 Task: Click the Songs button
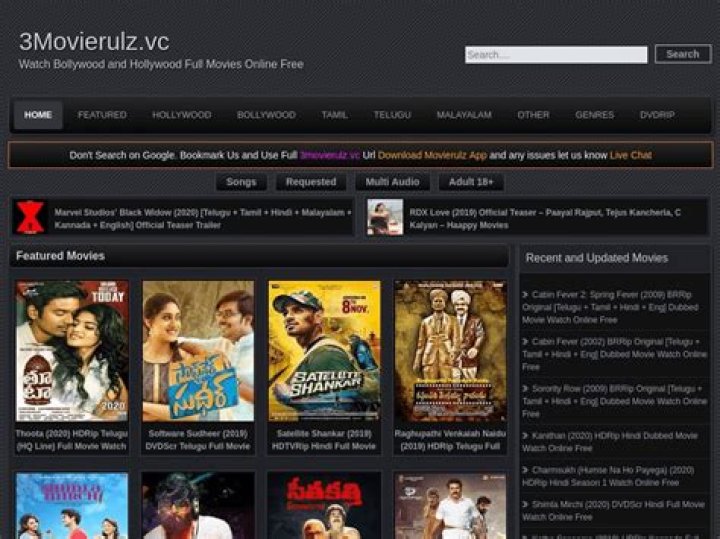(242, 182)
